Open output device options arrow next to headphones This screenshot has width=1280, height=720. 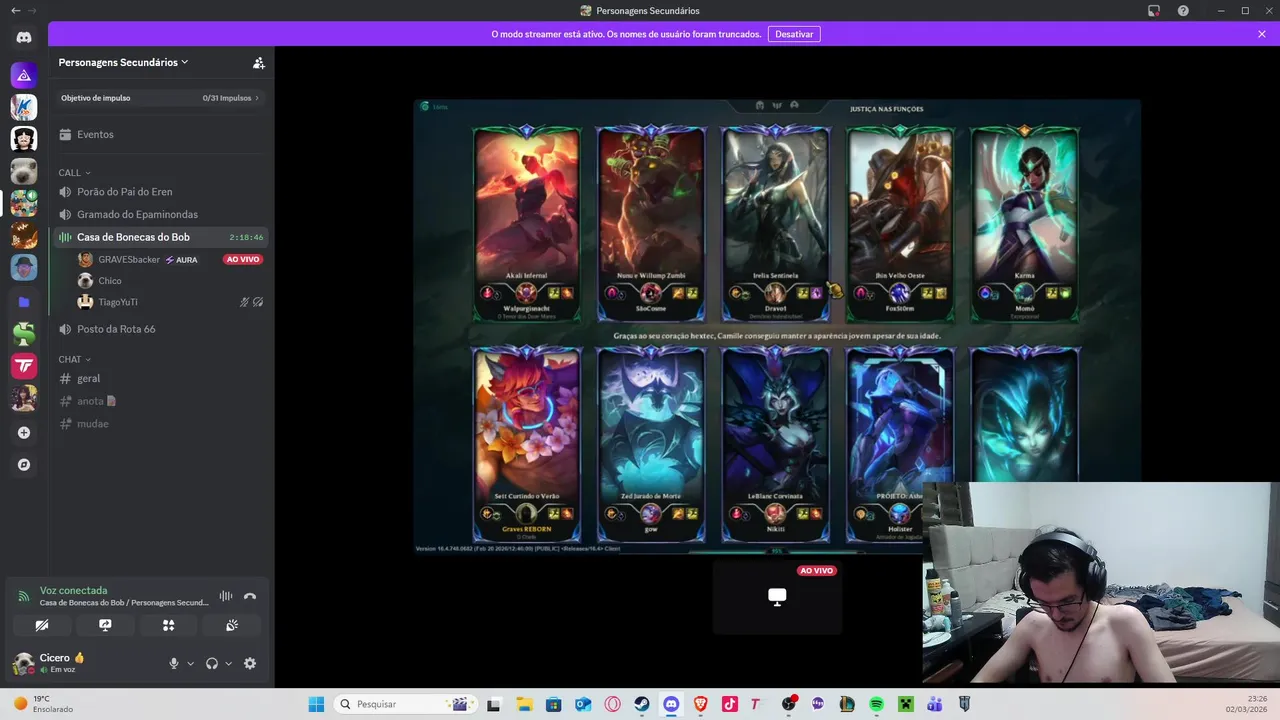228,663
